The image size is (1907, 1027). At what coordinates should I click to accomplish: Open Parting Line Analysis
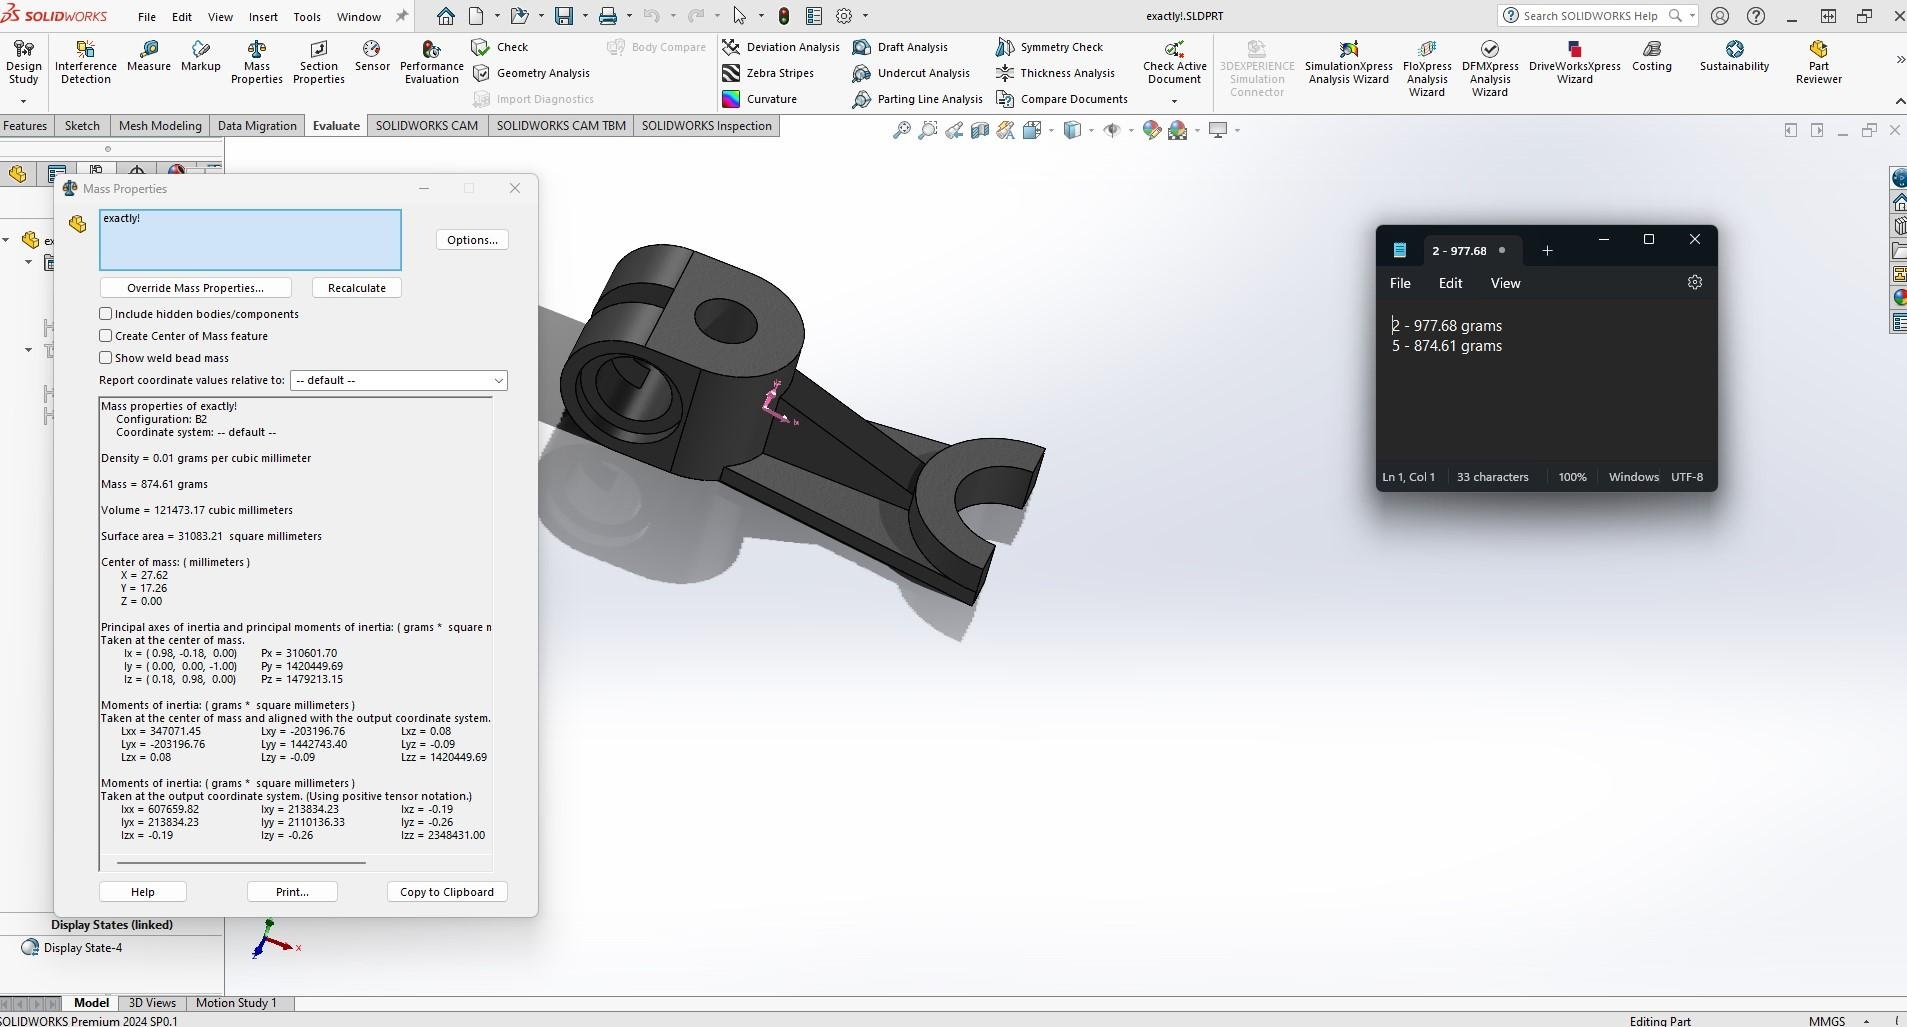(x=918, y=99)
